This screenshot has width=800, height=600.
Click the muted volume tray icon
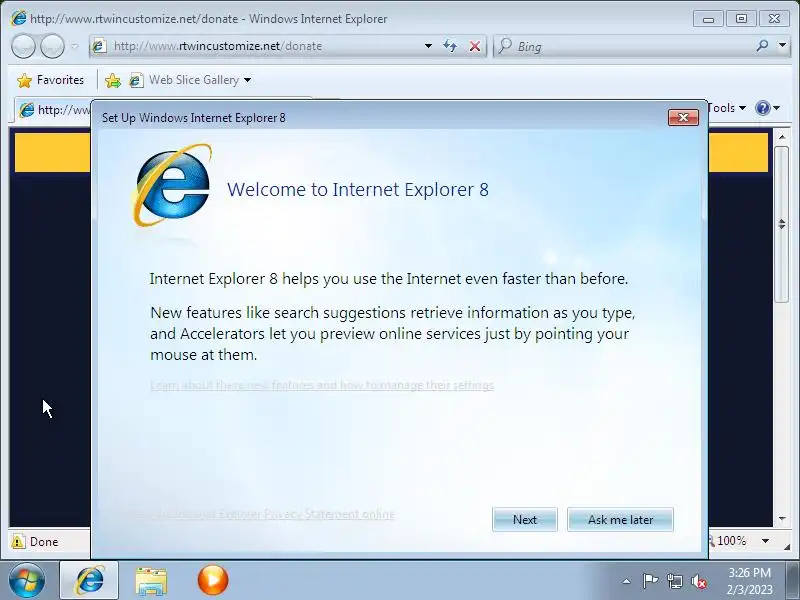698,581
